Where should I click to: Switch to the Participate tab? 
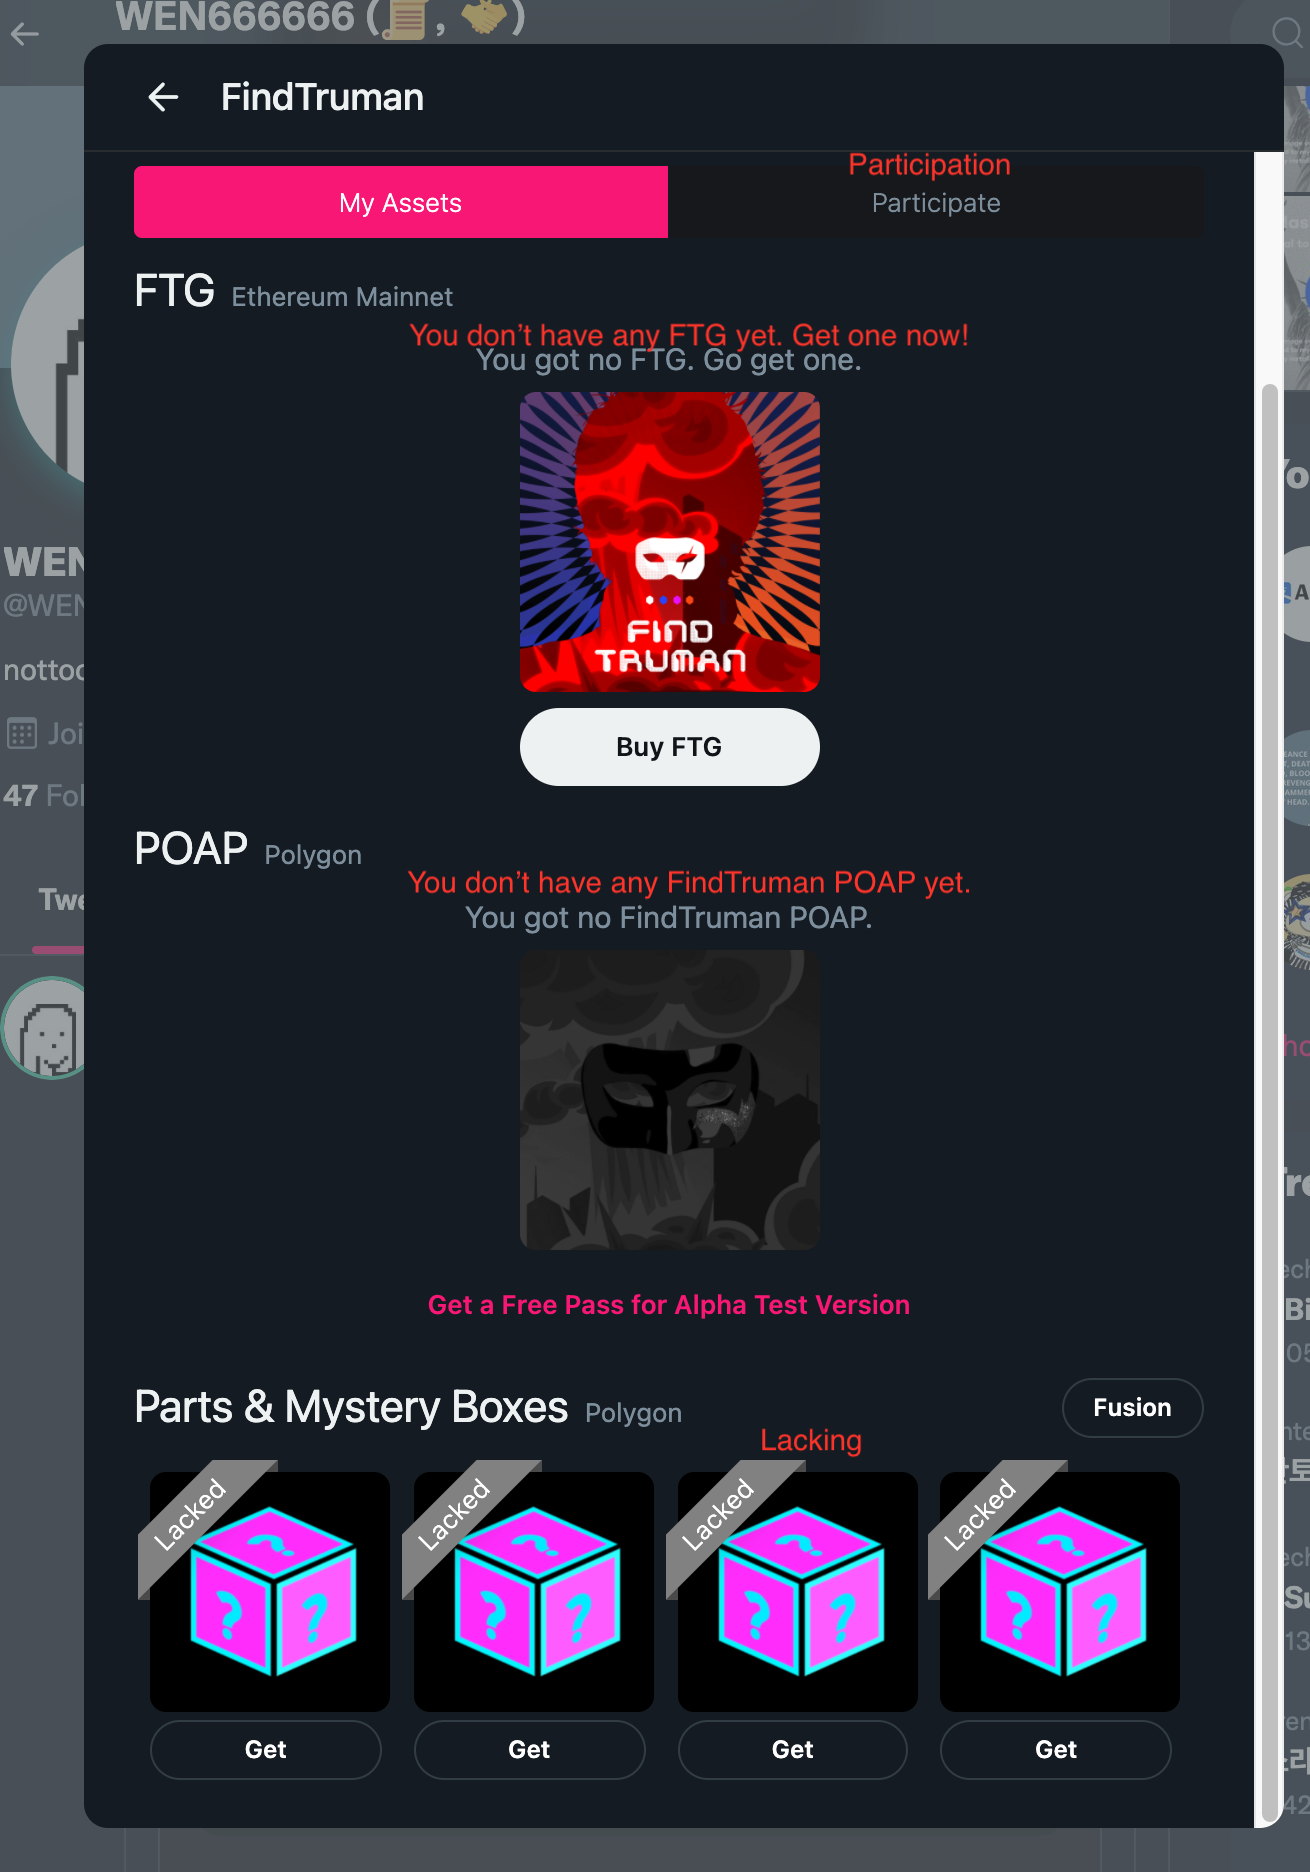[x=936, y=202]
